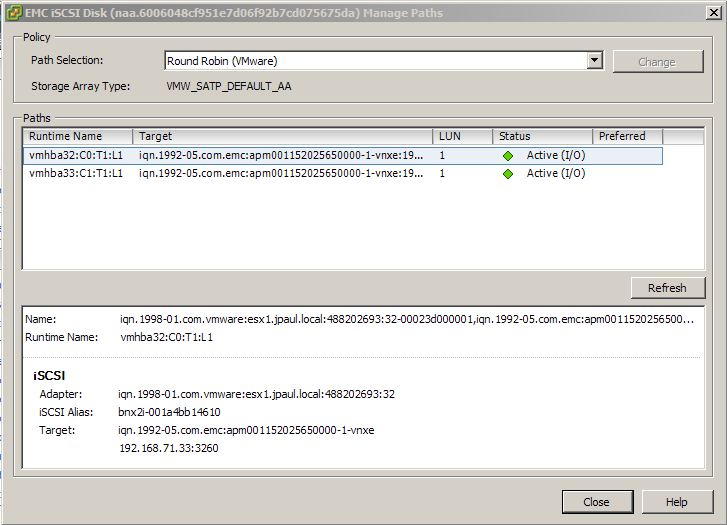Sort by Target column header
Screen dimensions: 727x525
(283, 136)
